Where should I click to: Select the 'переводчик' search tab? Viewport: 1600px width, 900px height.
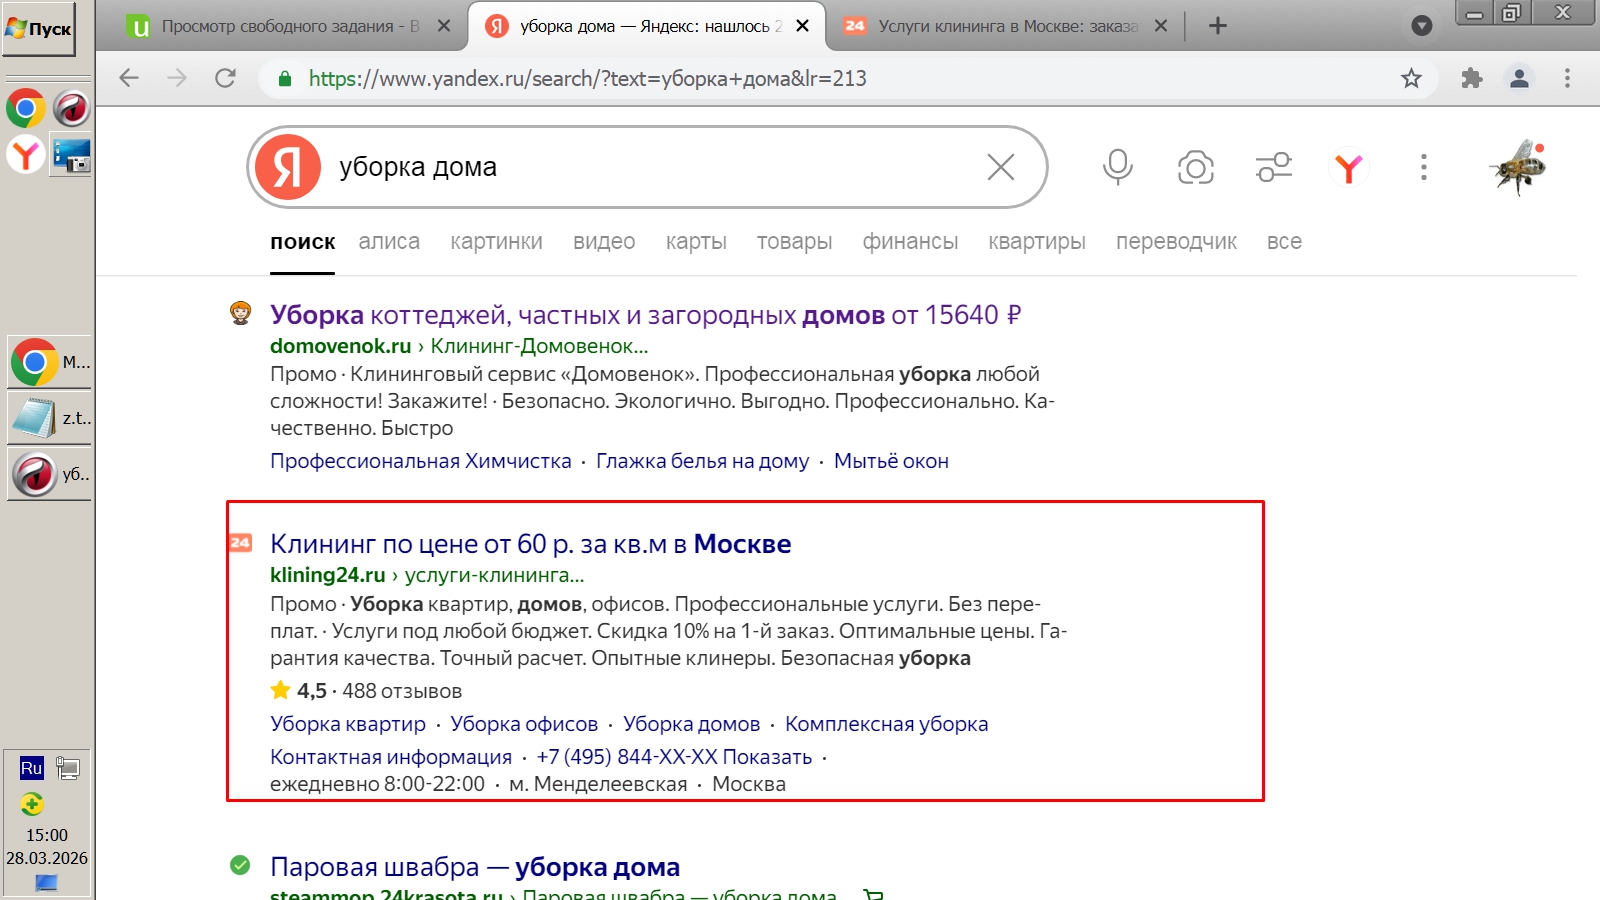(x=1176, y=242)
